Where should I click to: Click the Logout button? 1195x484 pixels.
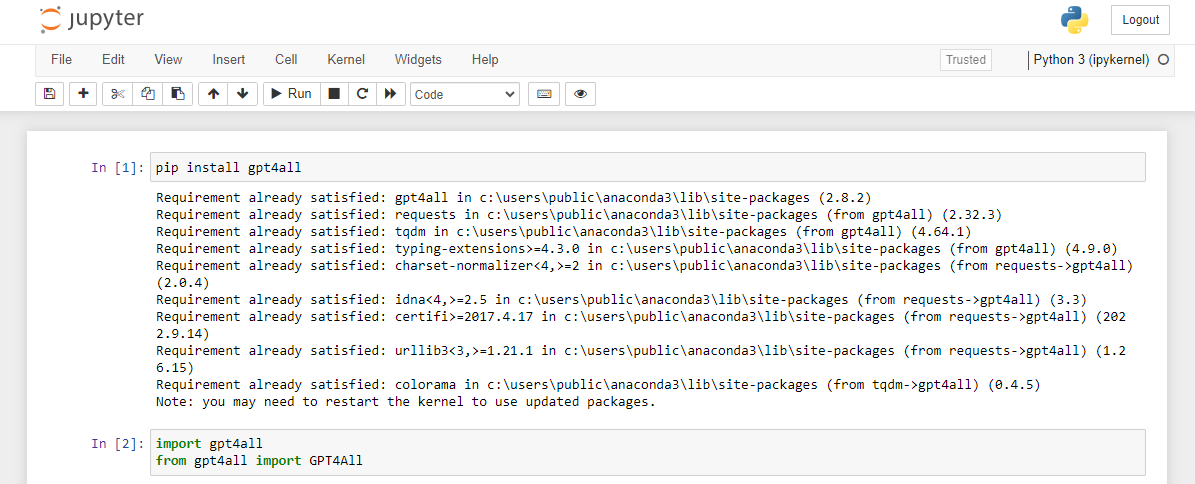pos(1140,20)
